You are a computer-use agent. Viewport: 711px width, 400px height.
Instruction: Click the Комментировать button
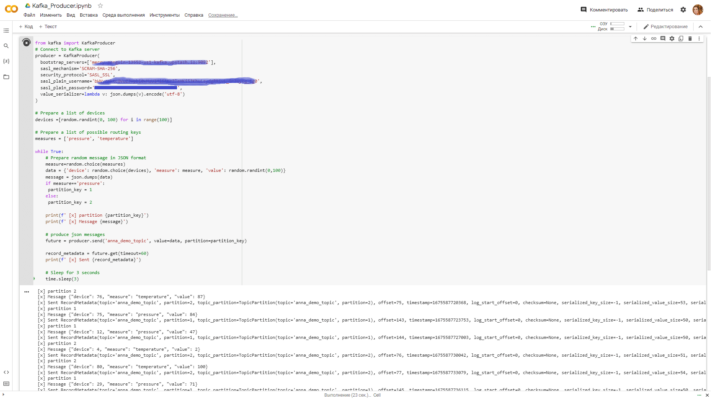[604, 9]
